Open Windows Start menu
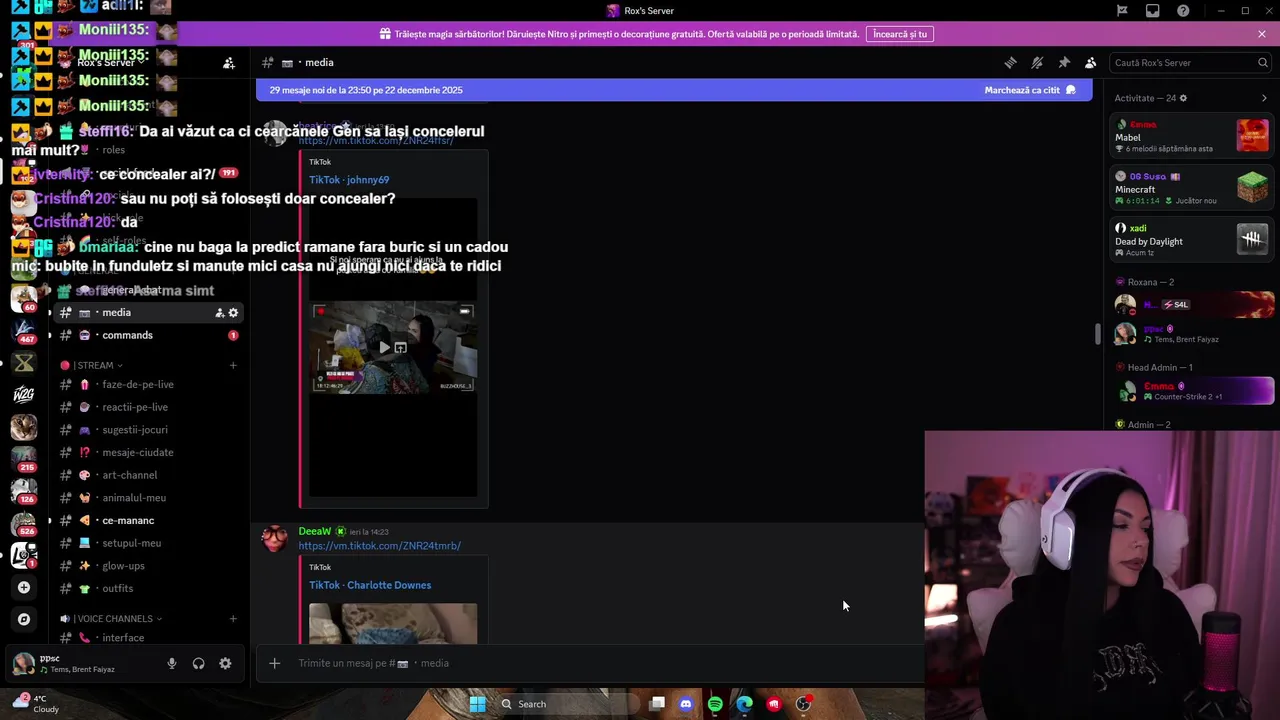1280x720 pixels. (477, 704)
